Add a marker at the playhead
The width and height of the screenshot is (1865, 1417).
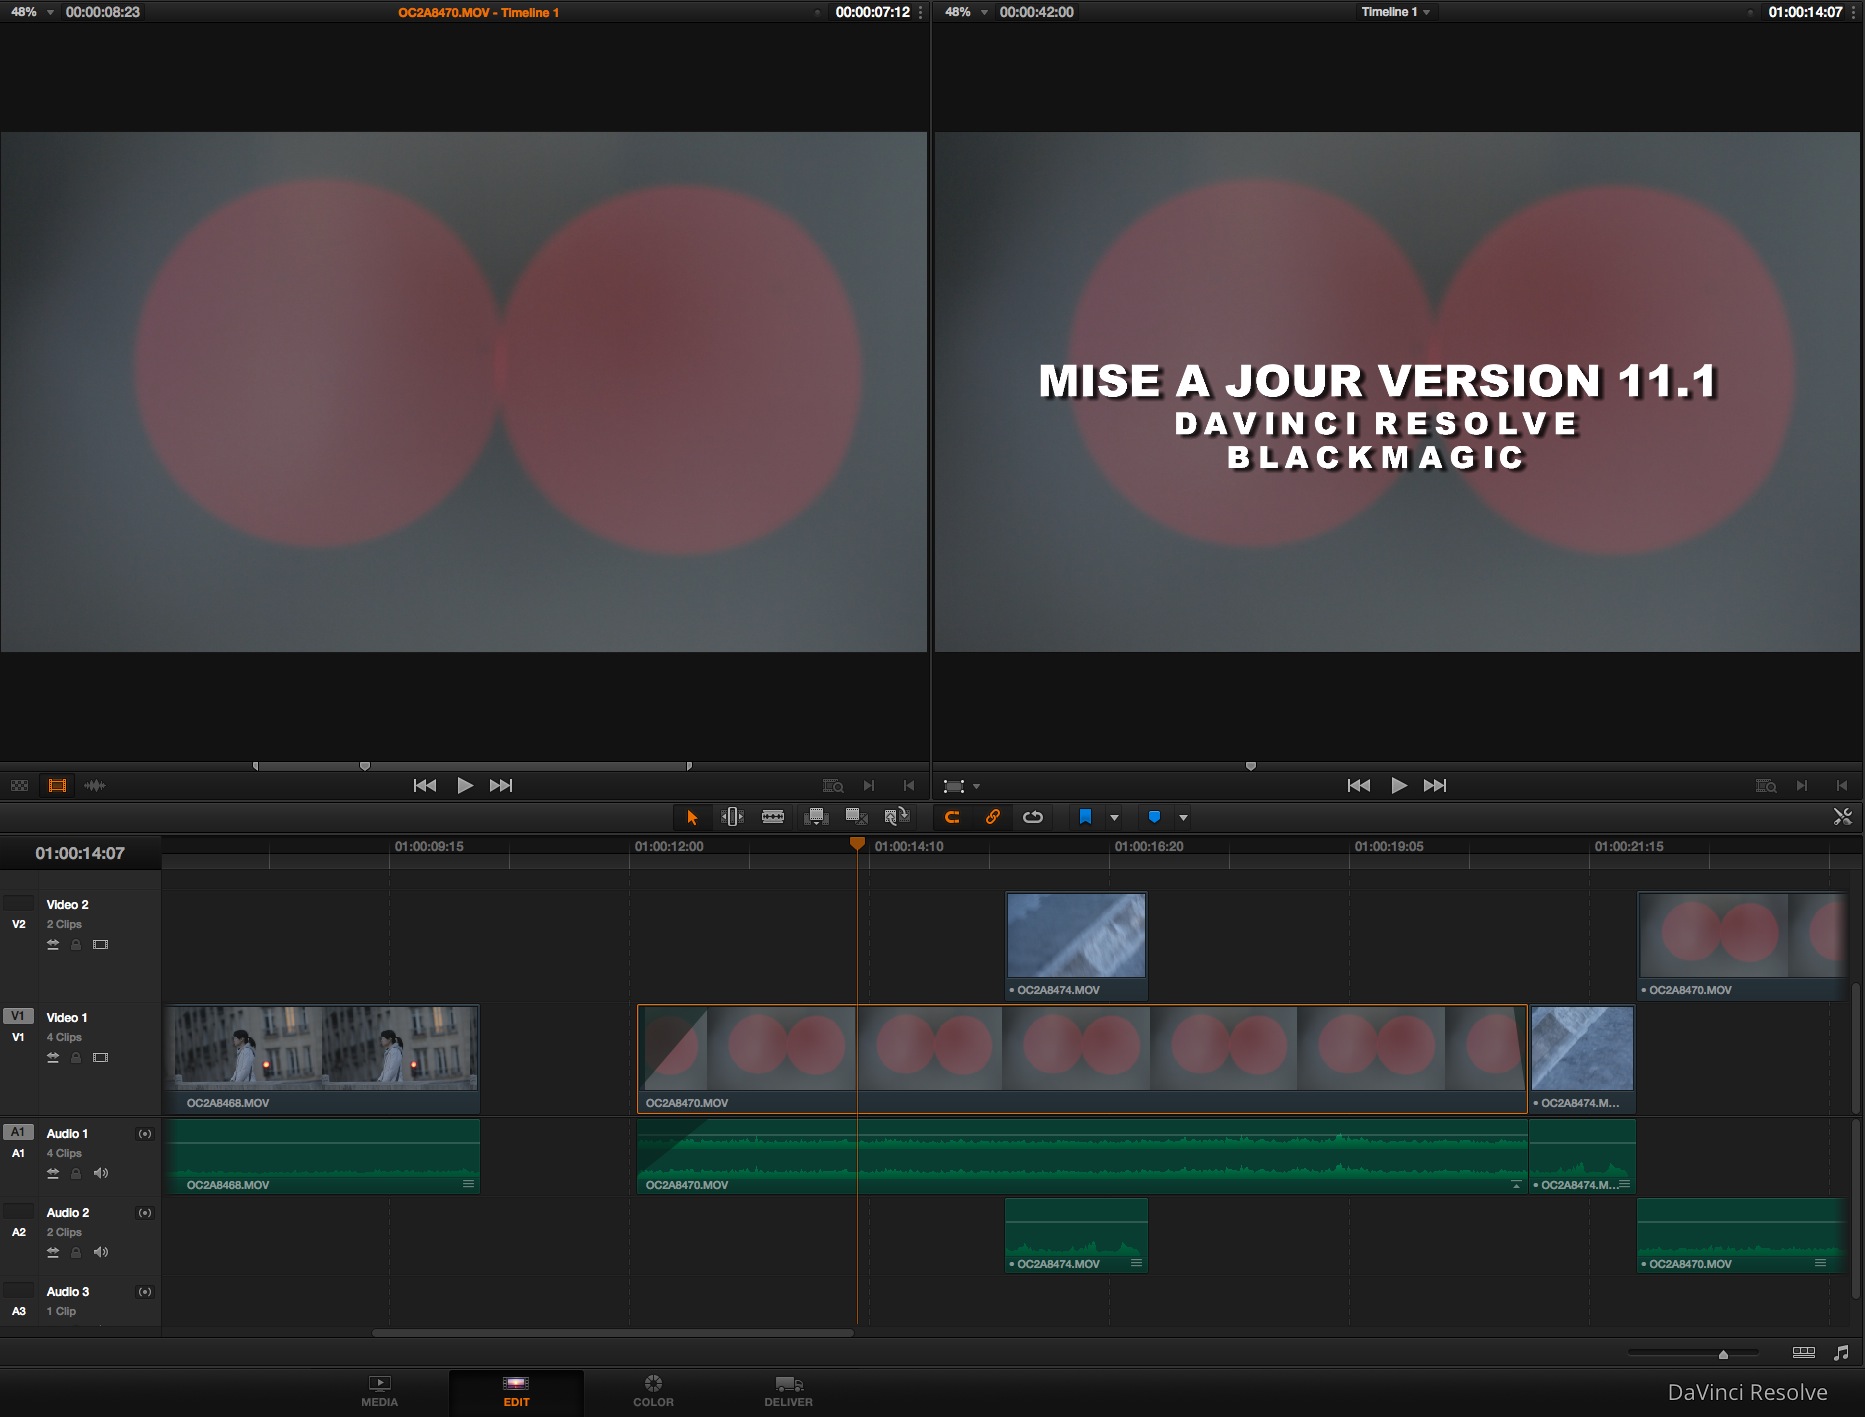(1153, 817)
